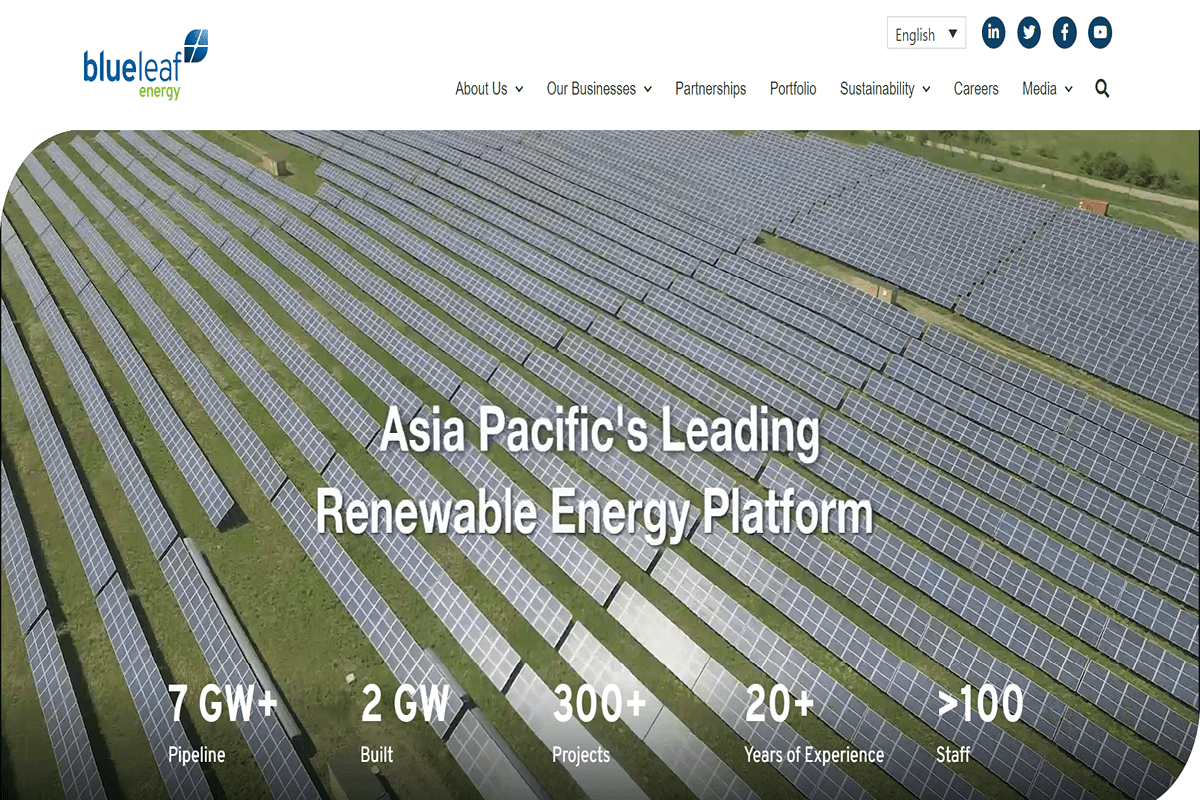Select the 300+ Projects statistic
The height and width of the screenshot is (800, 1200).
pyautogui.click(x=599, y=720)
